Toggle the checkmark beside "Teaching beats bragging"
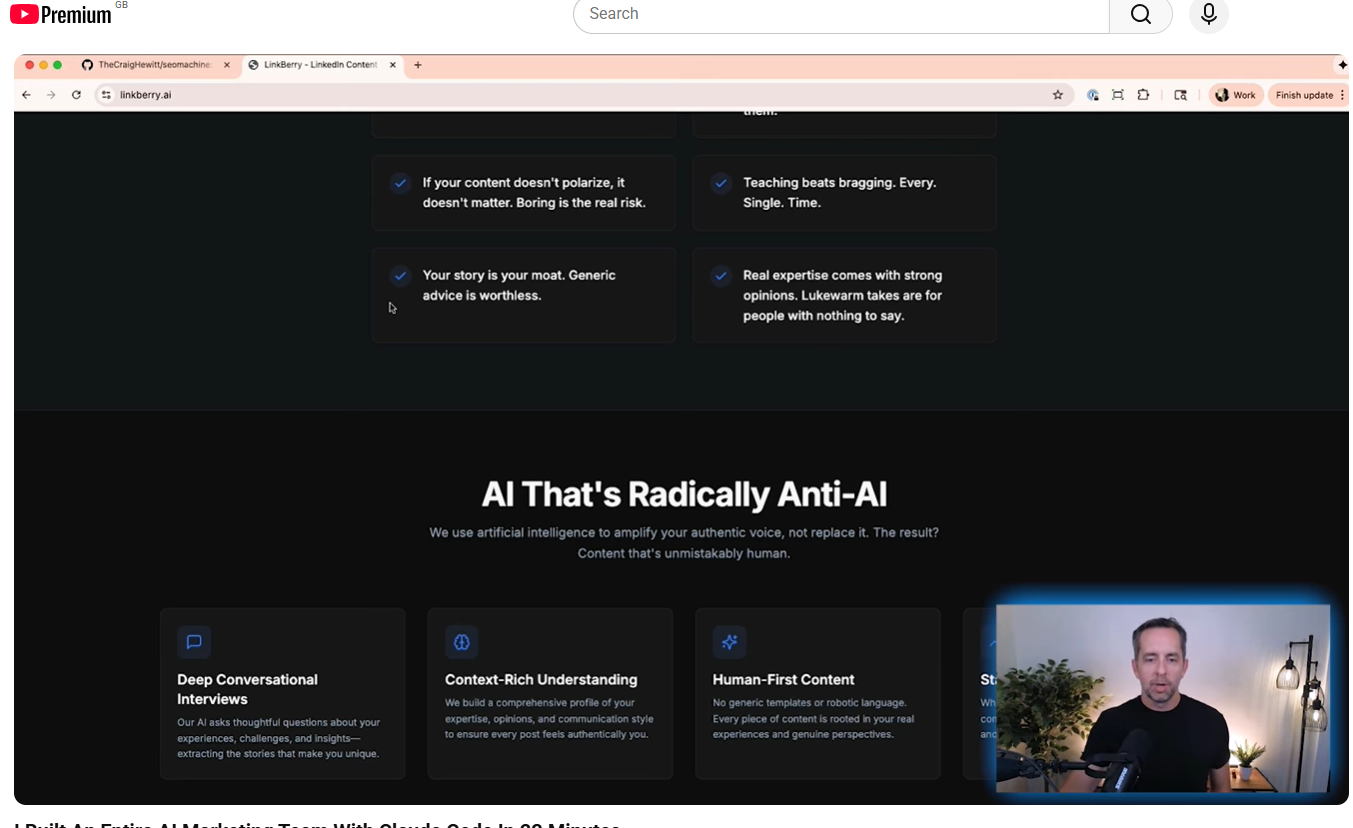This screenshot has height=828, width=1353. pyautogui.click(x=720, y=183)
